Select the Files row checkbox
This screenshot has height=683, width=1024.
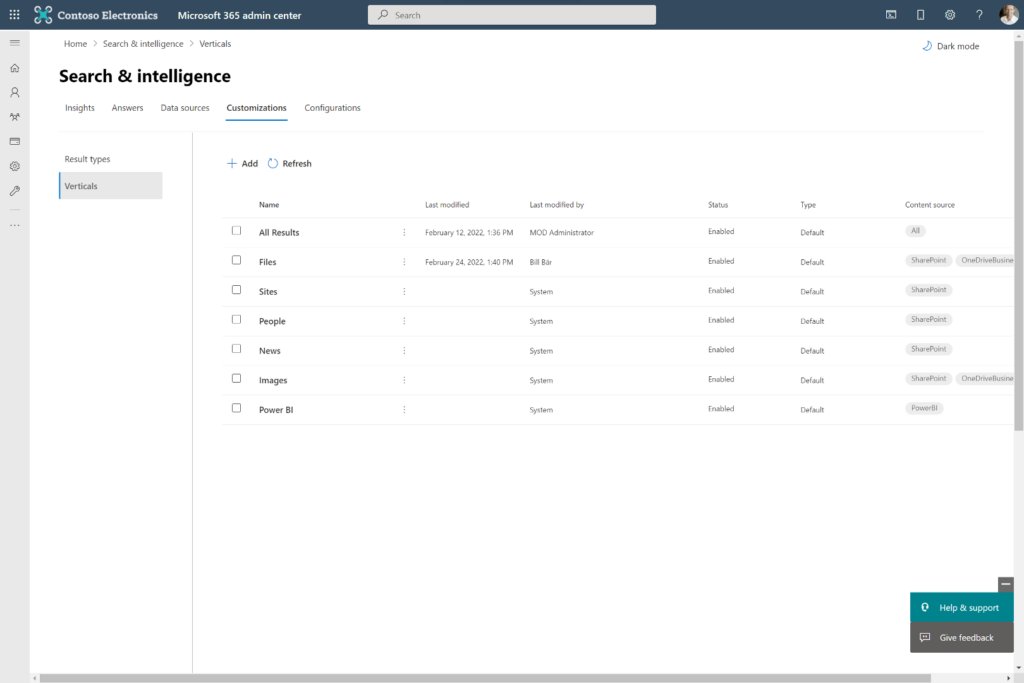236,260
